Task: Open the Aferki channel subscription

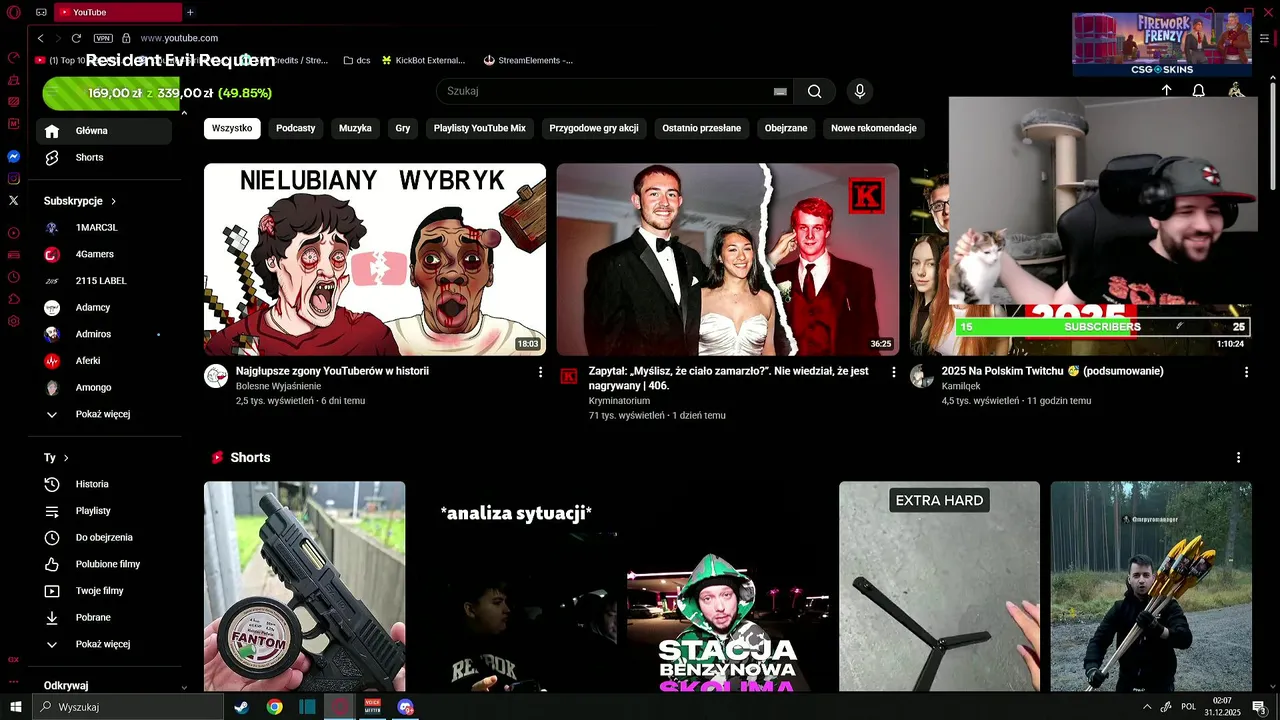Action: click(x=104, y=361)
